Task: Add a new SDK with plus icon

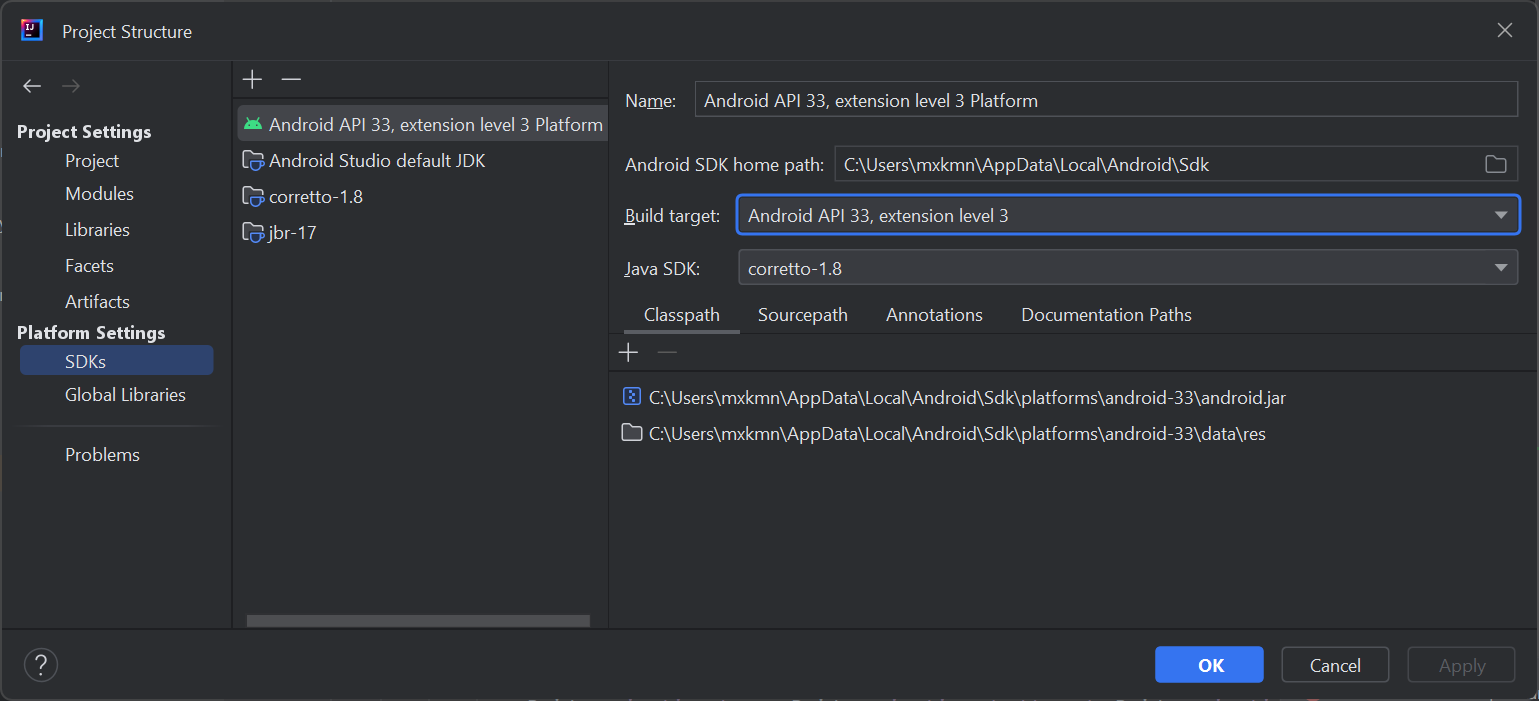Action: (253, 79)
